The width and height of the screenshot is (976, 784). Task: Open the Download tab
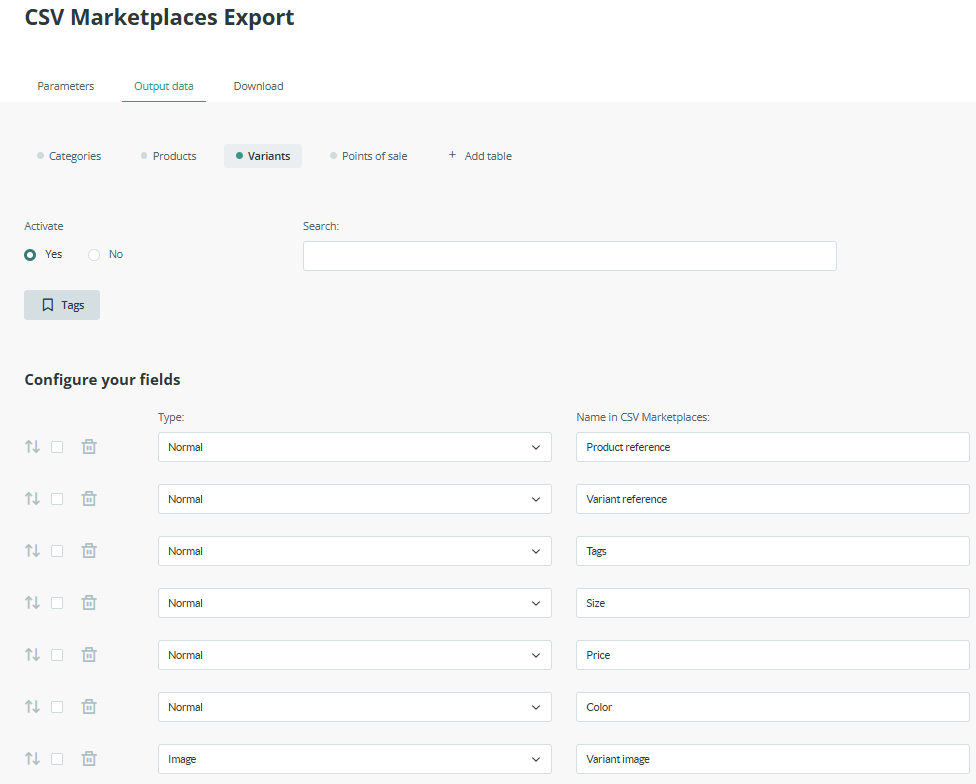point(258,86)
